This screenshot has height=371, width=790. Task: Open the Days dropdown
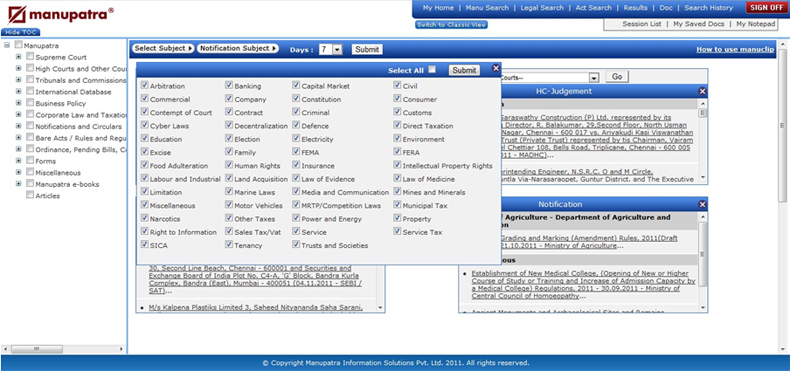tap(338, 49)
